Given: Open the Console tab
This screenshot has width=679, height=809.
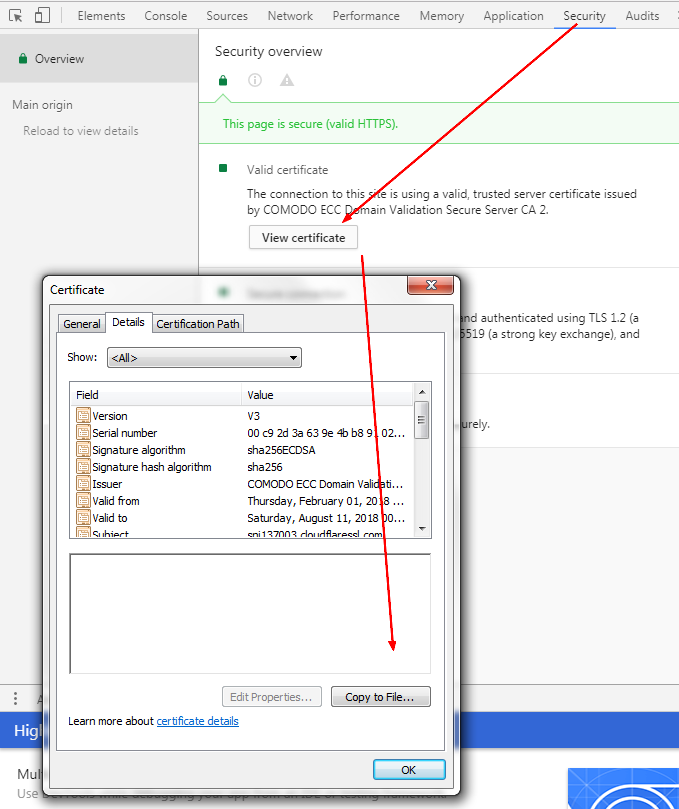Looking at the screenshot, I should click(x=166, y=16).
